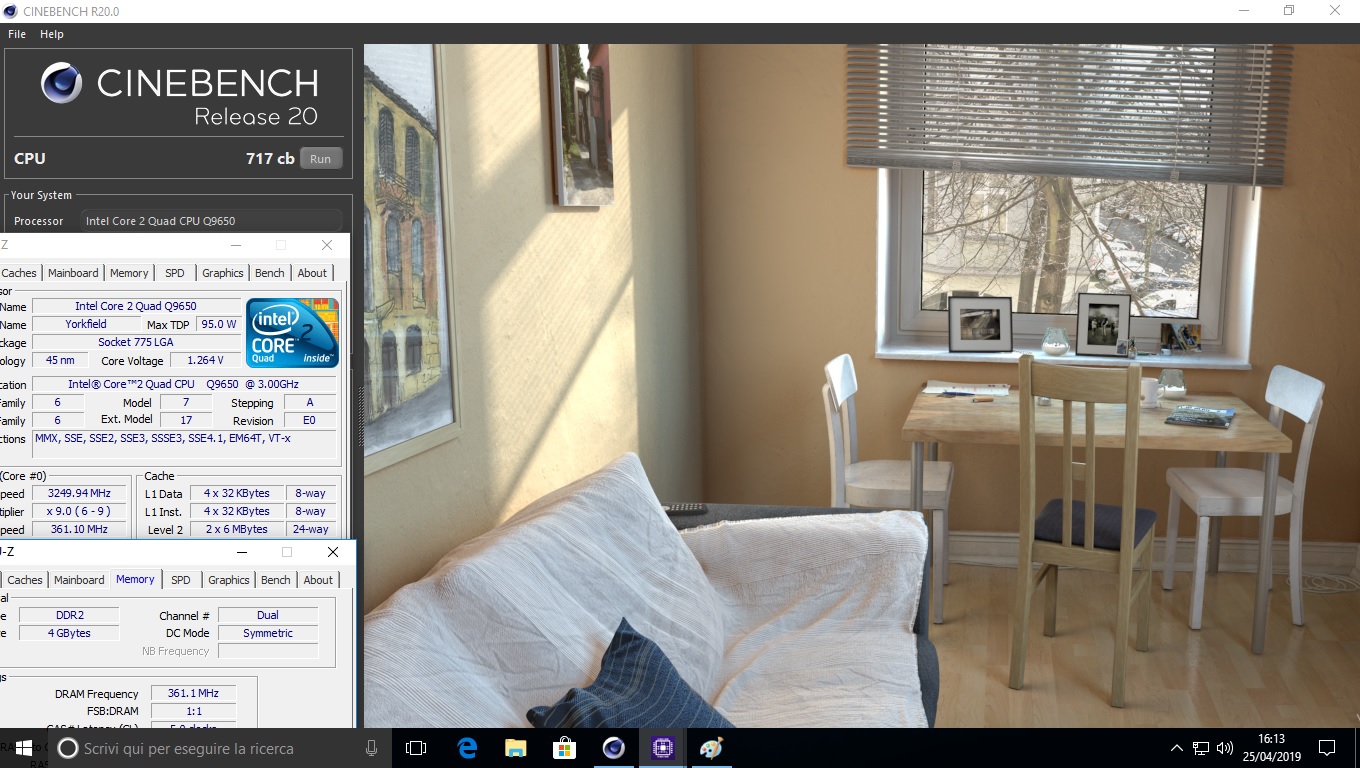Minimize the CPU-Z processor window
The image size is (1360, 768).
coord(236,245)
